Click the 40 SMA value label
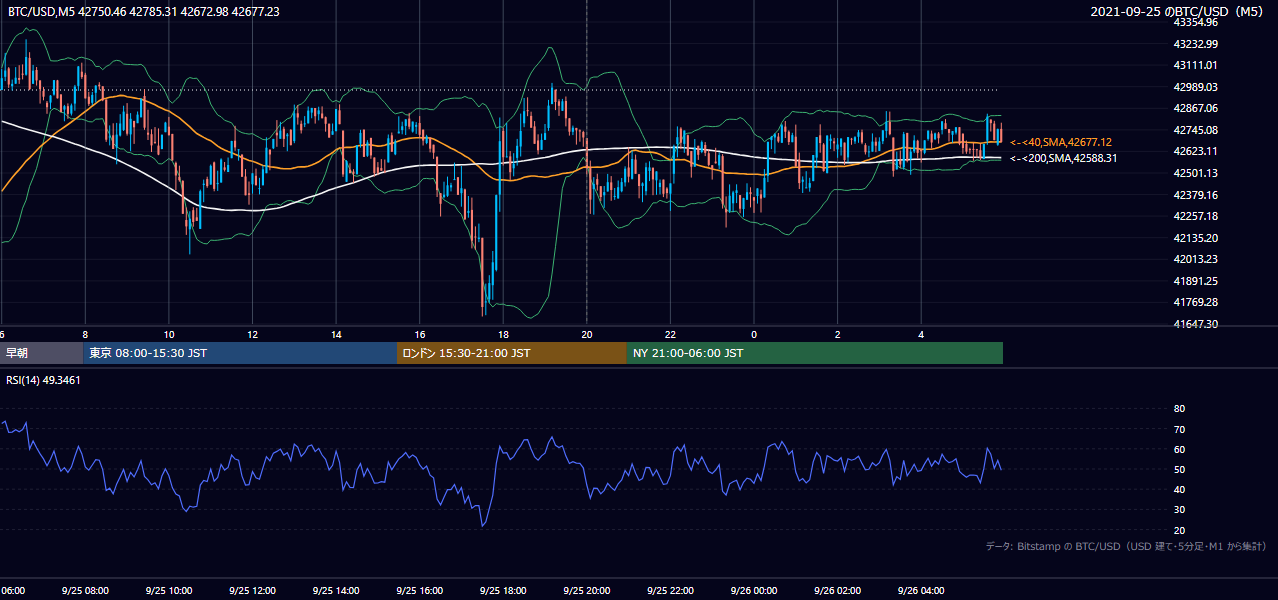 (x=1061, y=143)
